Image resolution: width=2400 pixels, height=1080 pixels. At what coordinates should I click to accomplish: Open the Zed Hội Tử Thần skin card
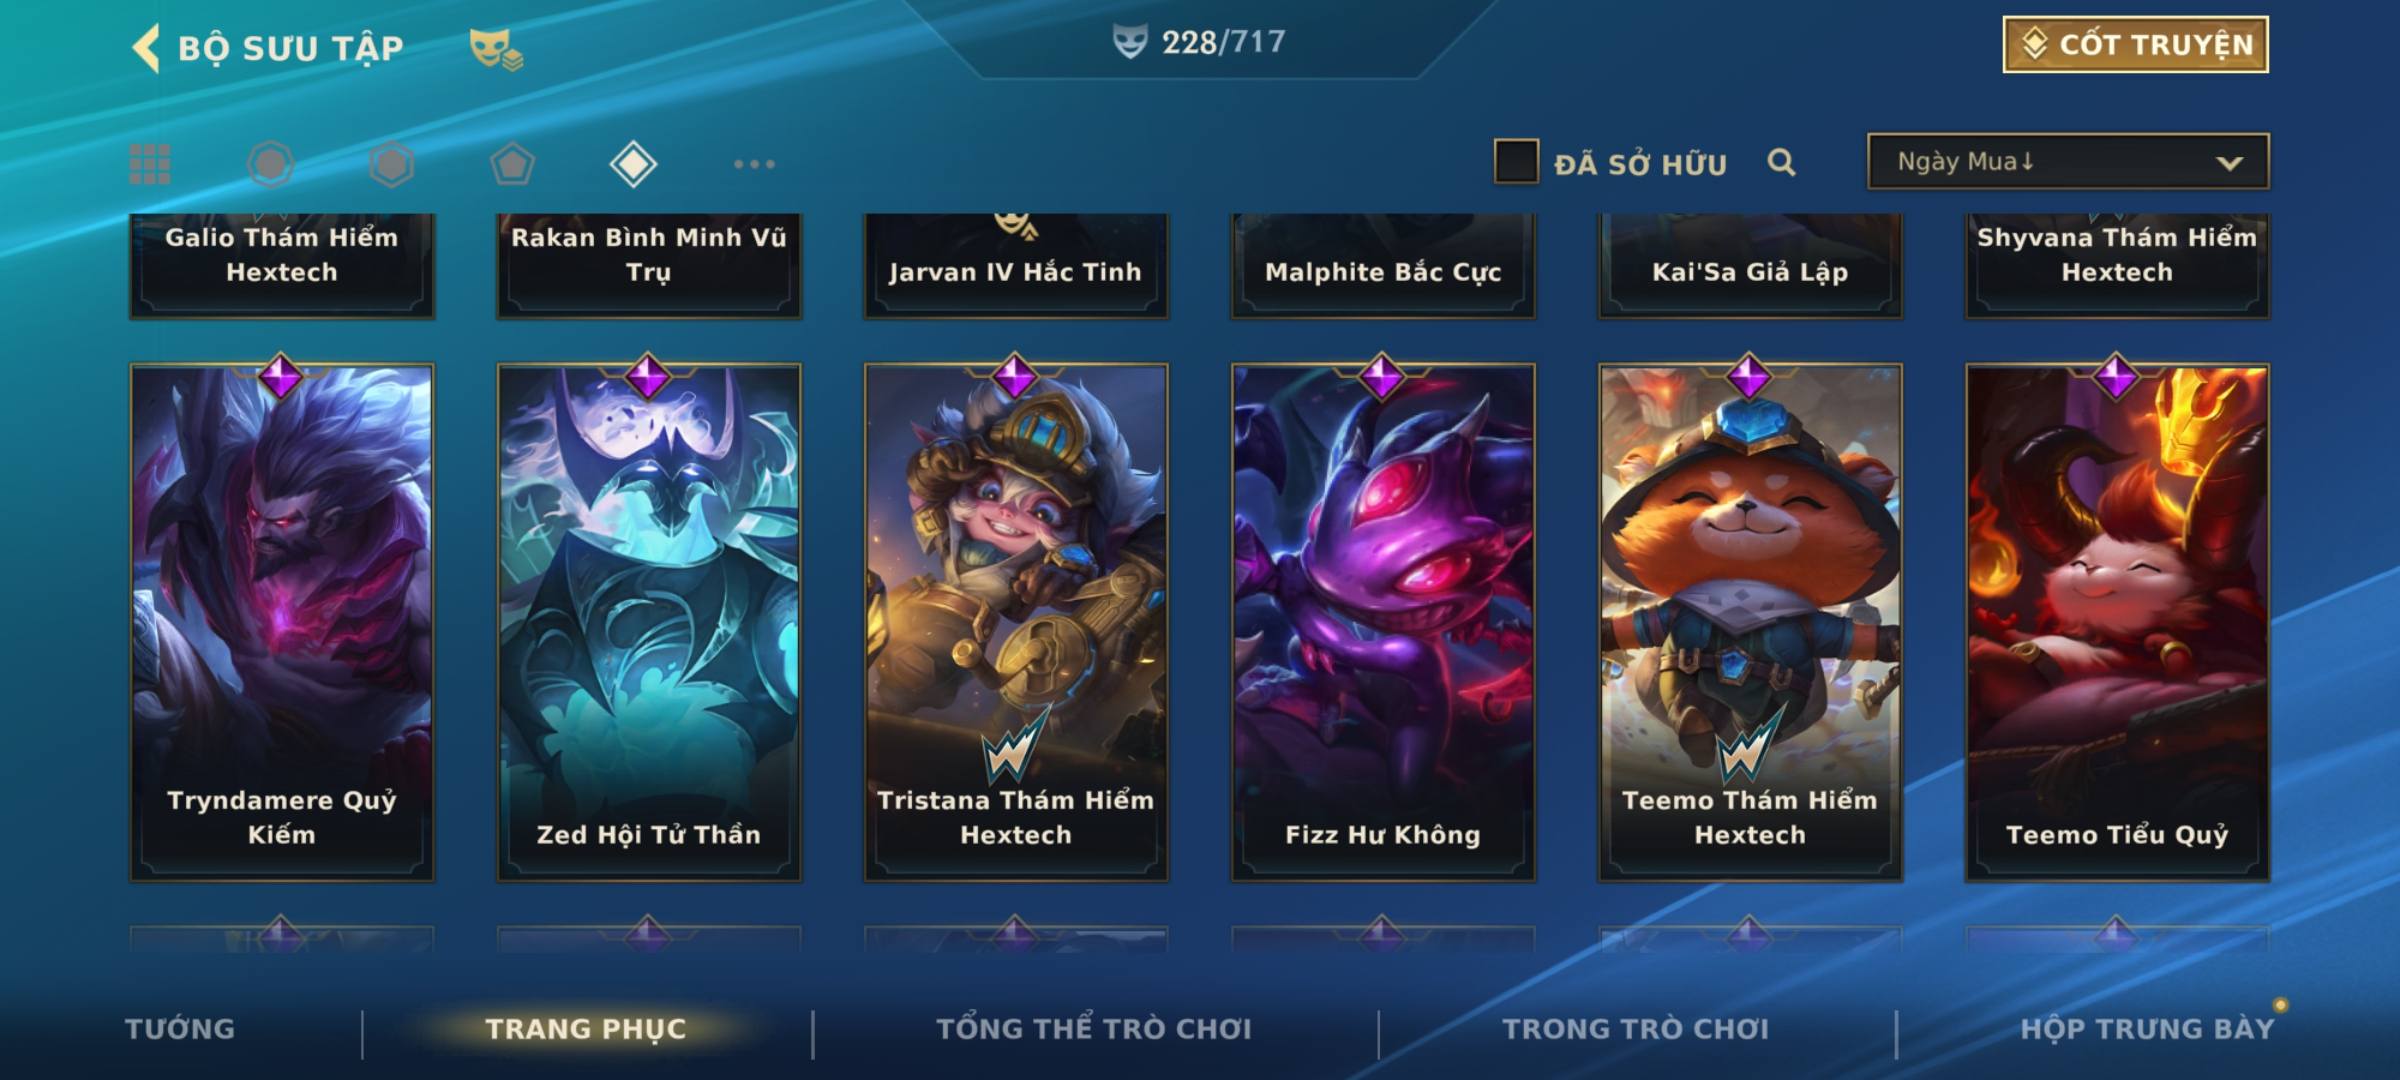pos(649,622)
